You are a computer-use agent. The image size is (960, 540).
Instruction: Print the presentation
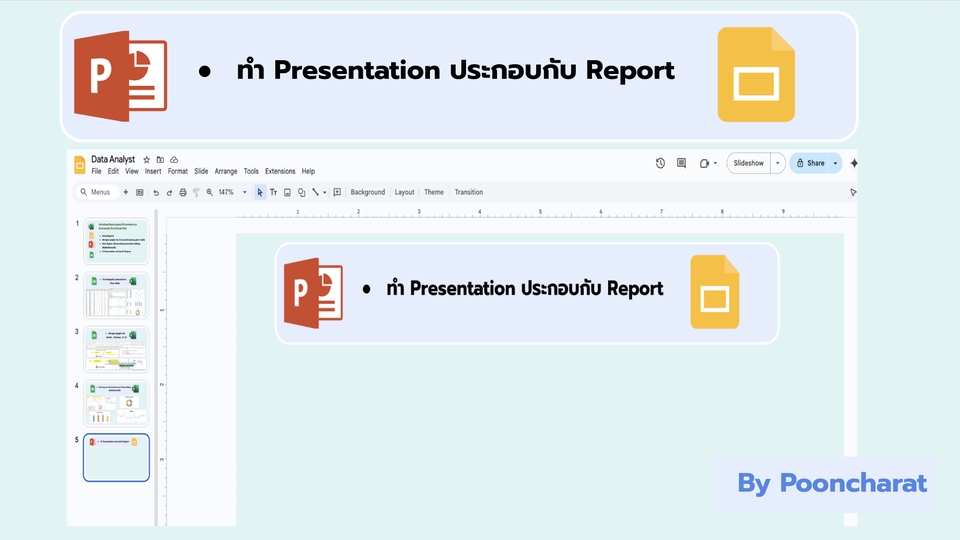(x=182, y=192)
